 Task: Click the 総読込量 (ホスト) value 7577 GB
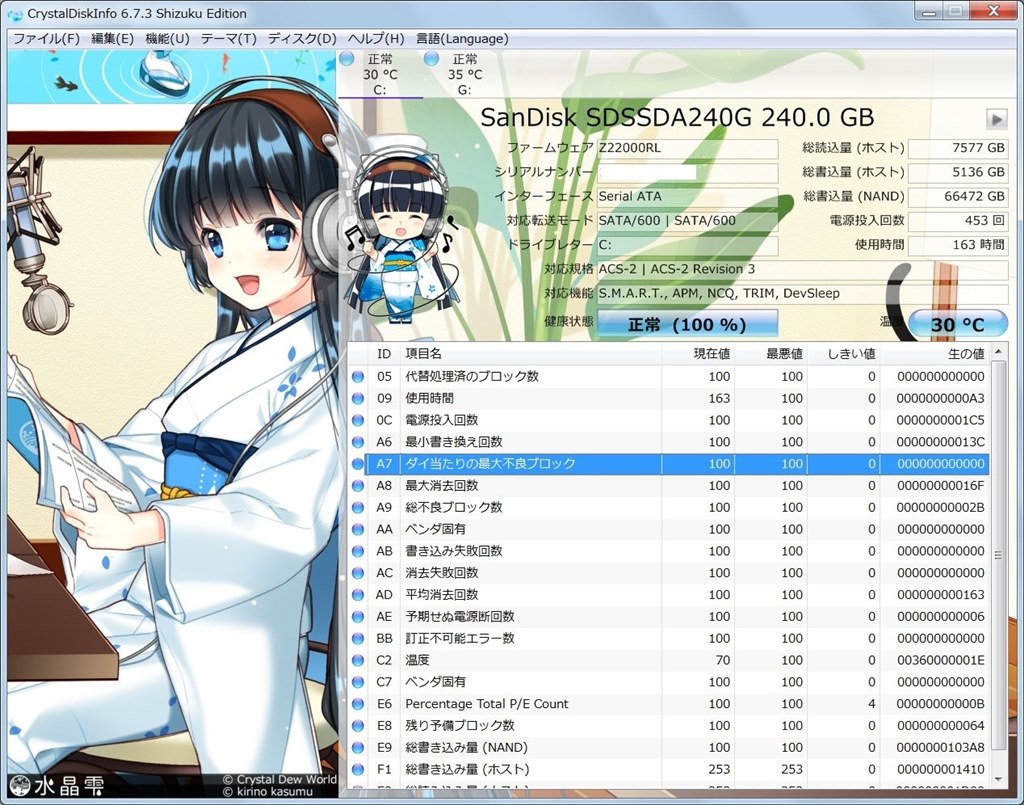(957, 148)
